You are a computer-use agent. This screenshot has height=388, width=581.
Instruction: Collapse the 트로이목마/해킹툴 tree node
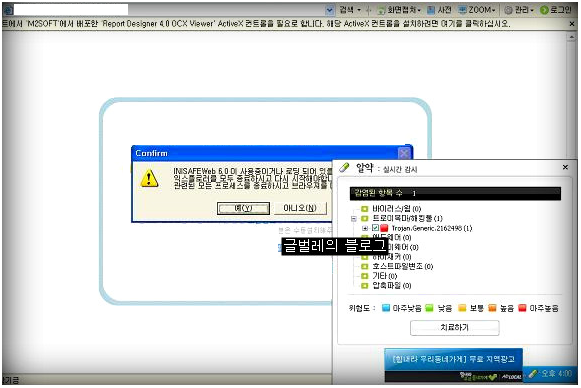coord(353,219)
